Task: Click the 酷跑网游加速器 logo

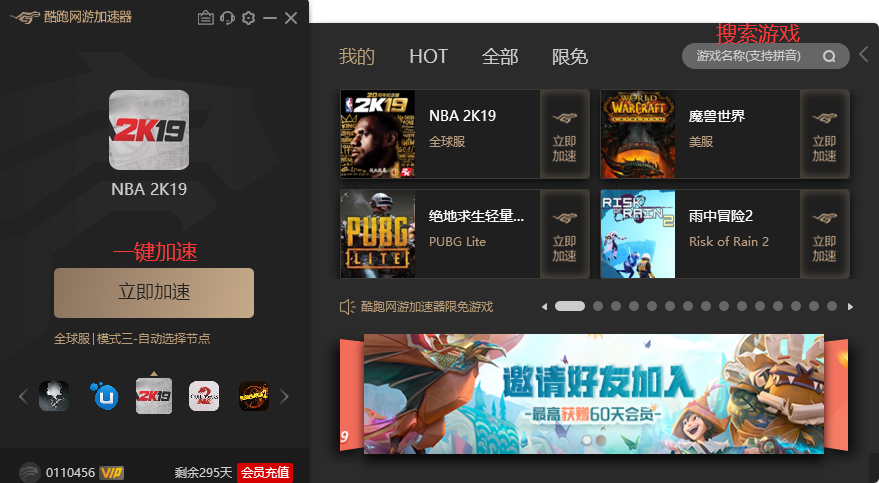Action: tap(71, 17)
